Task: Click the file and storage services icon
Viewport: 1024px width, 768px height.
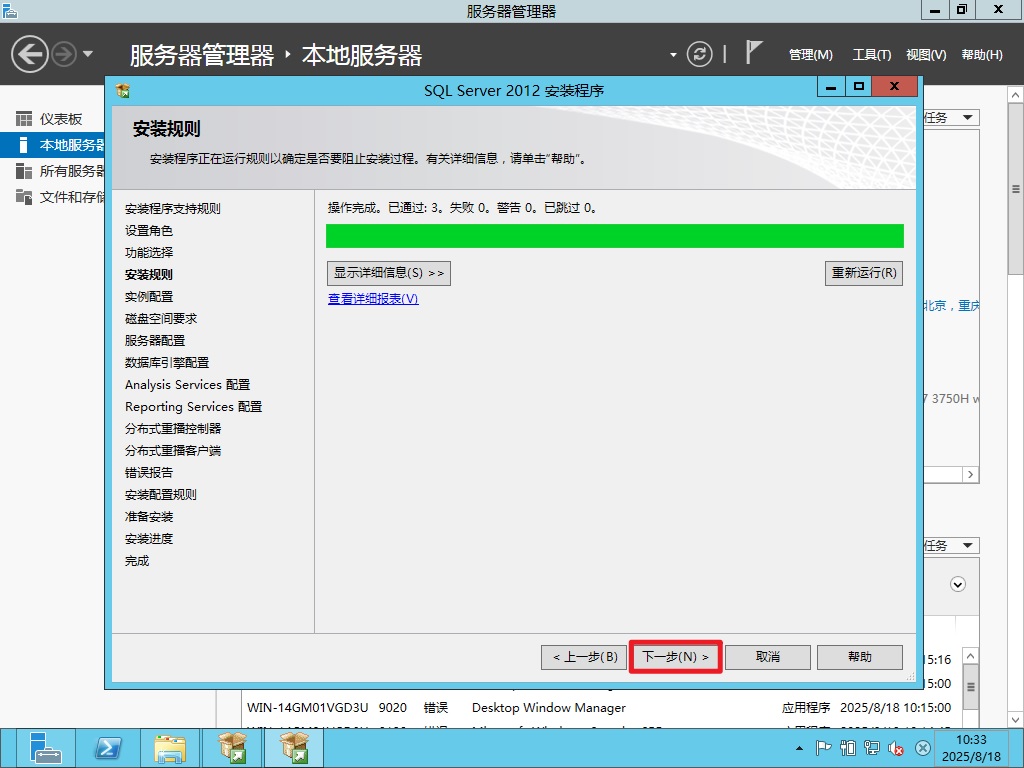Action: [24, 197]
